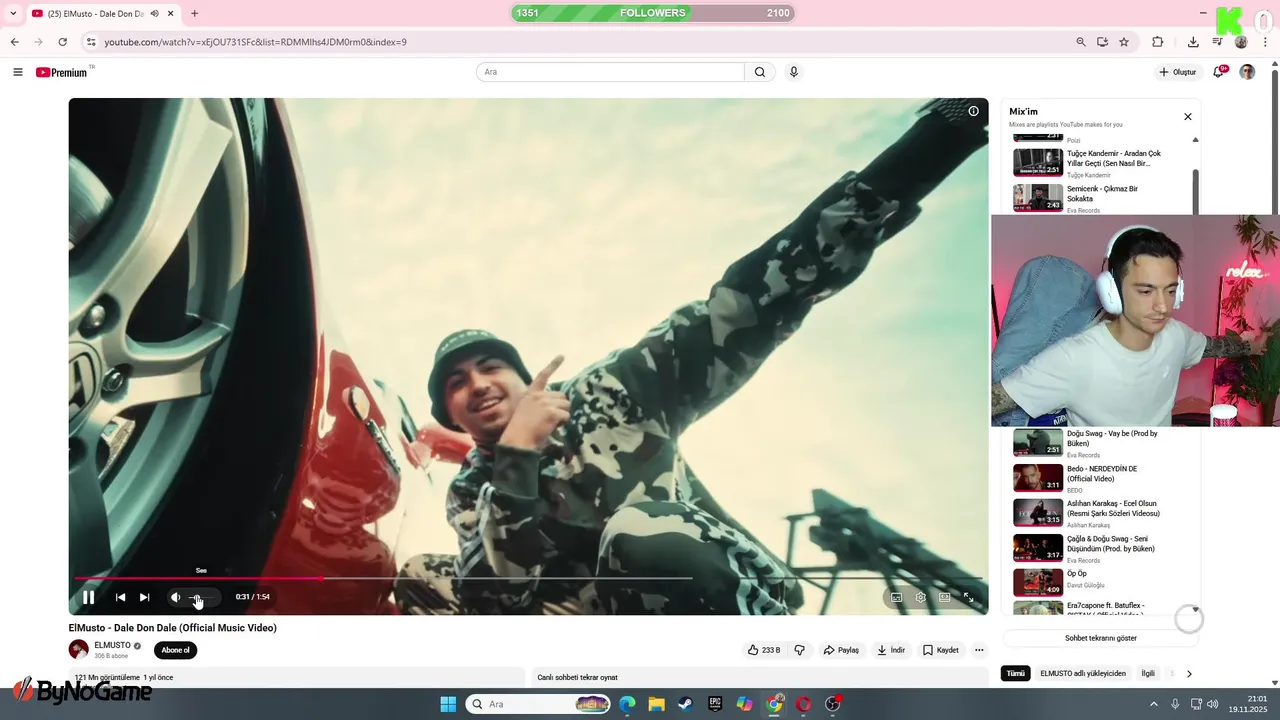The image size is (1280, 720).
Task: Save the video via Kaydet
Action: (x=941, y=650)
